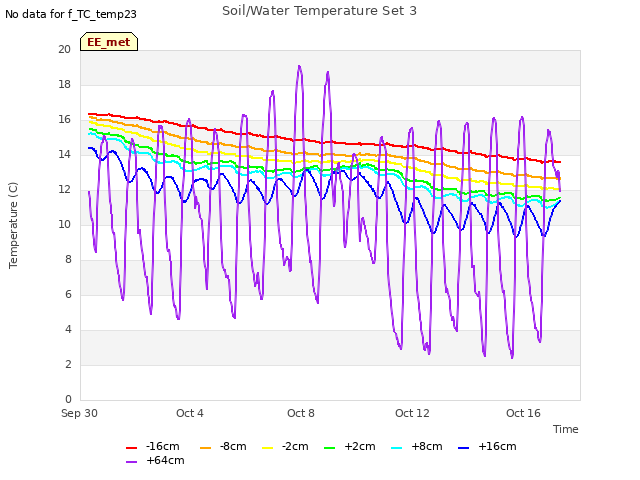Click the y-axis tick value 20
Viewport: 640px width, 480px height.
(64, 49)
